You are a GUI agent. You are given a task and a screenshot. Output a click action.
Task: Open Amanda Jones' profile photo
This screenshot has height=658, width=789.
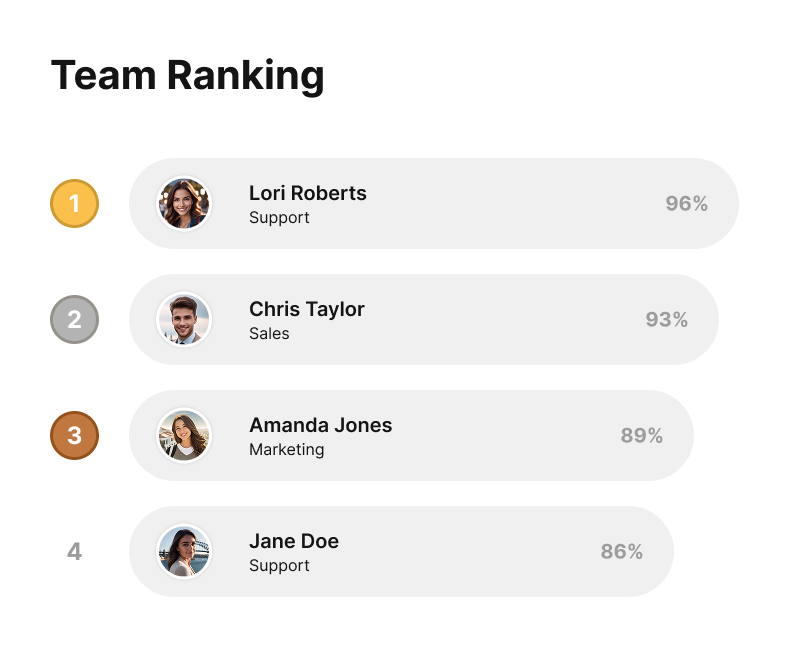tap(184, 436)
